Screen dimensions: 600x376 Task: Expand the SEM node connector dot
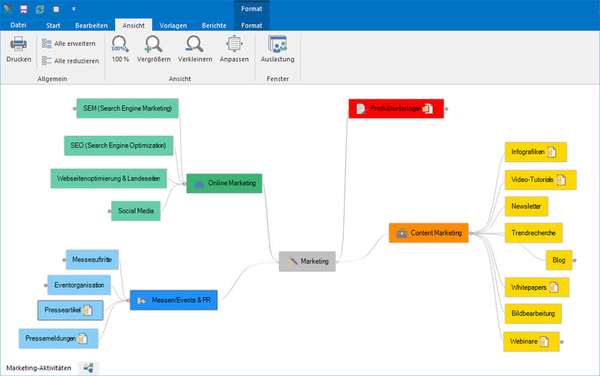point(75,109)
